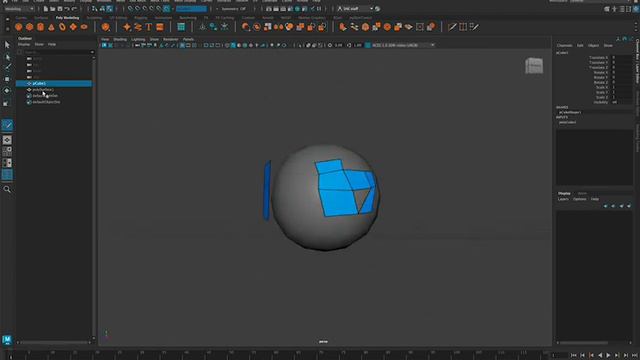Select defaultObjectSet in the Outliner
The height and width of the screenshot is (360, 640).
(54, 102)
